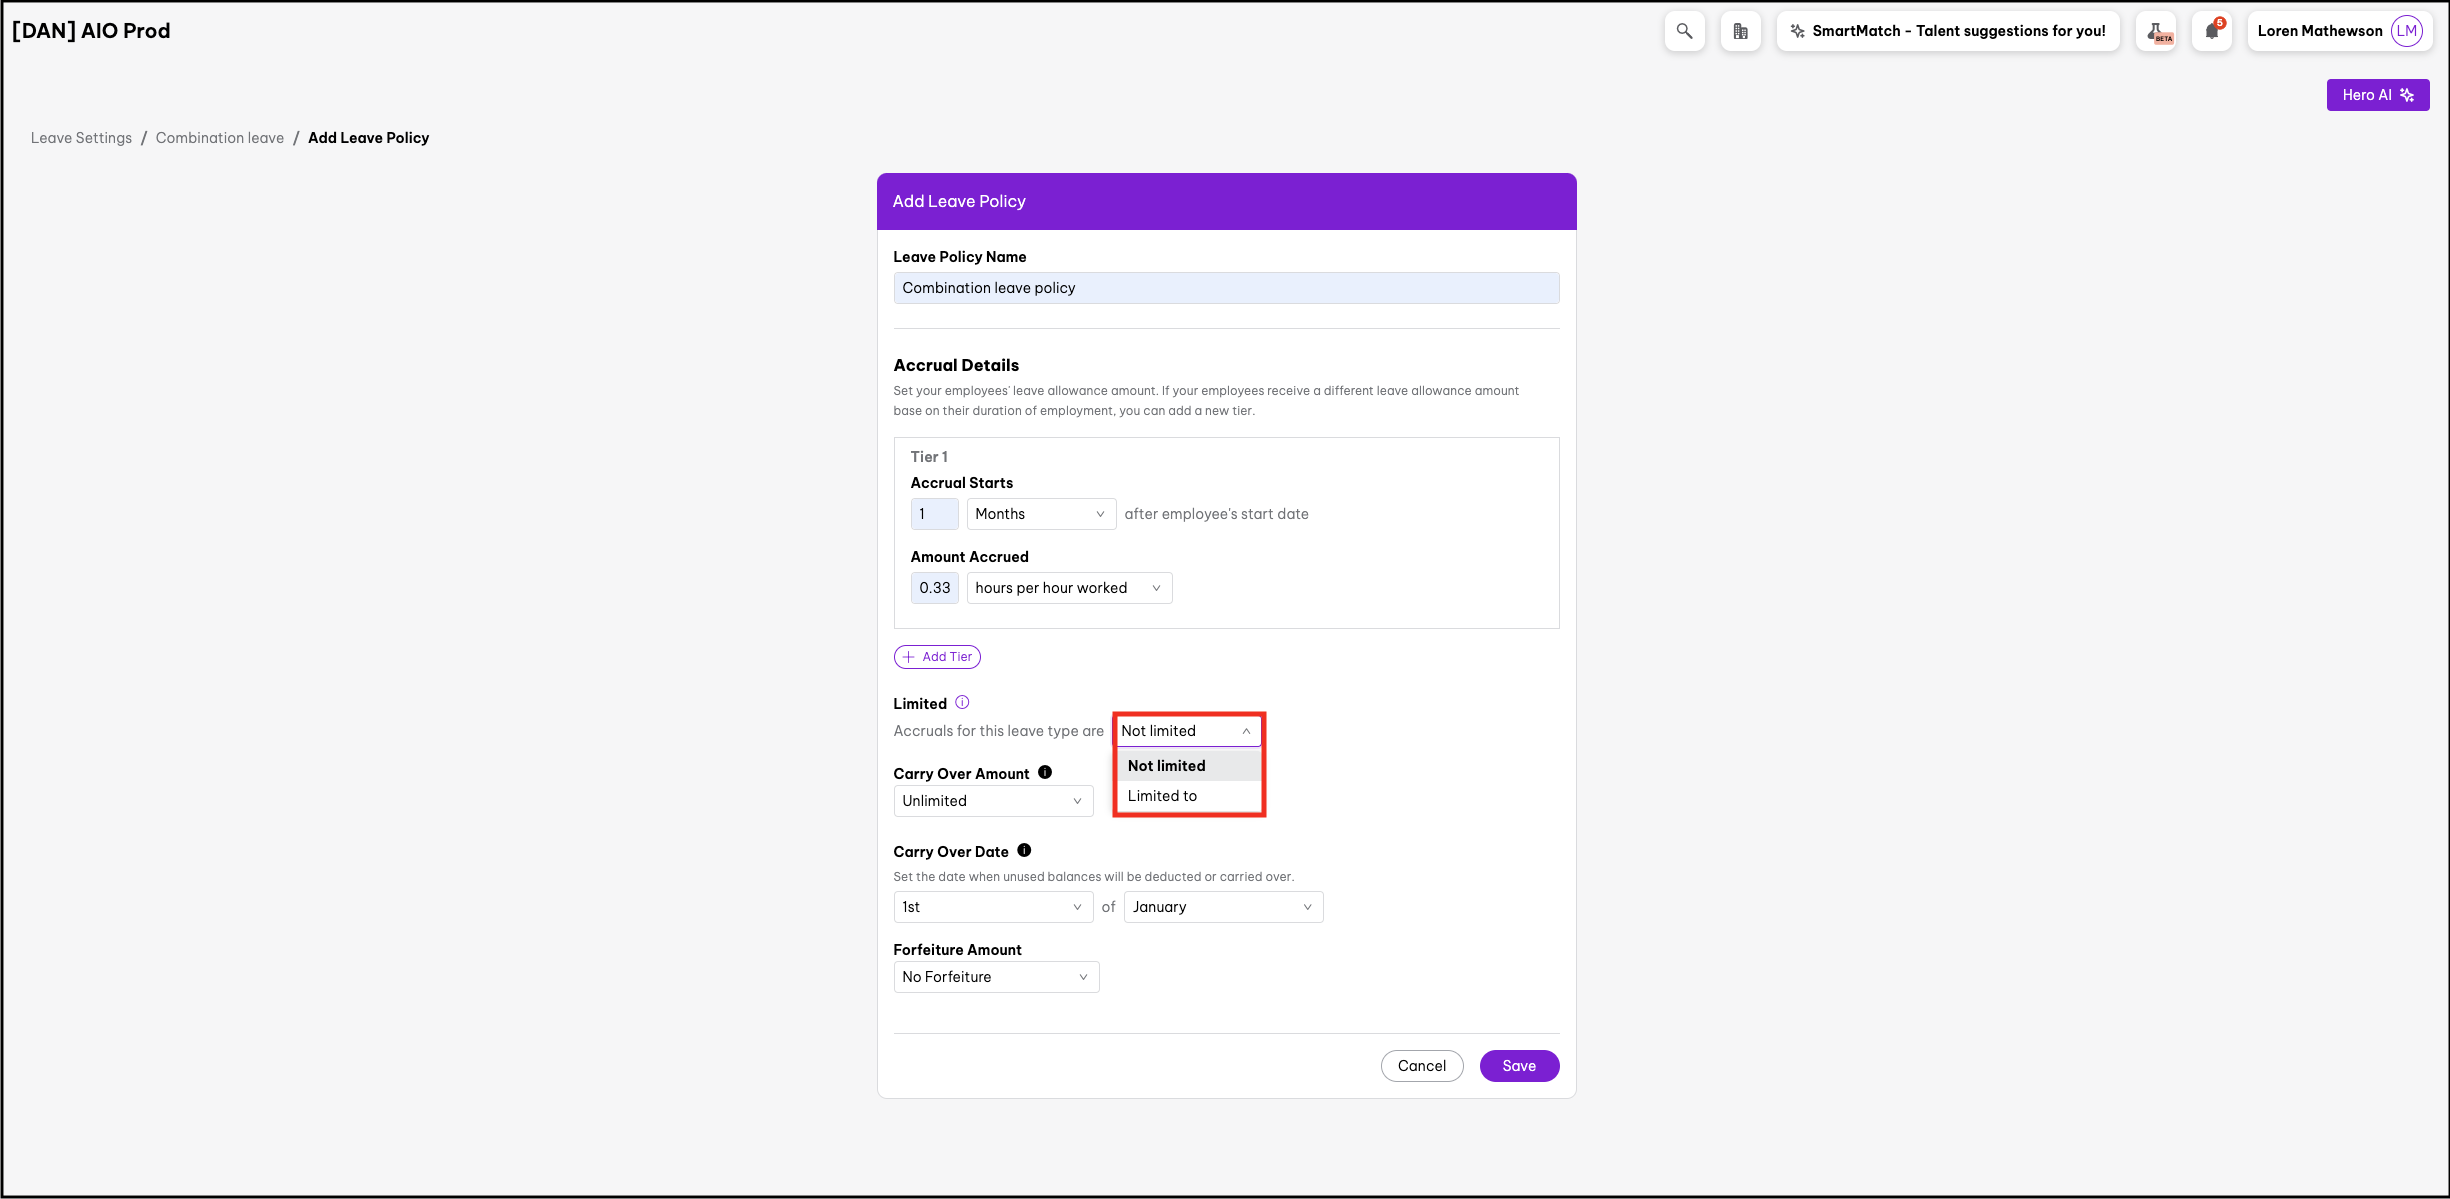The width and height of the screenshot is (2450, 1199).
Task: Click the search magnifier icon
Action: [x=1684, y=31]
